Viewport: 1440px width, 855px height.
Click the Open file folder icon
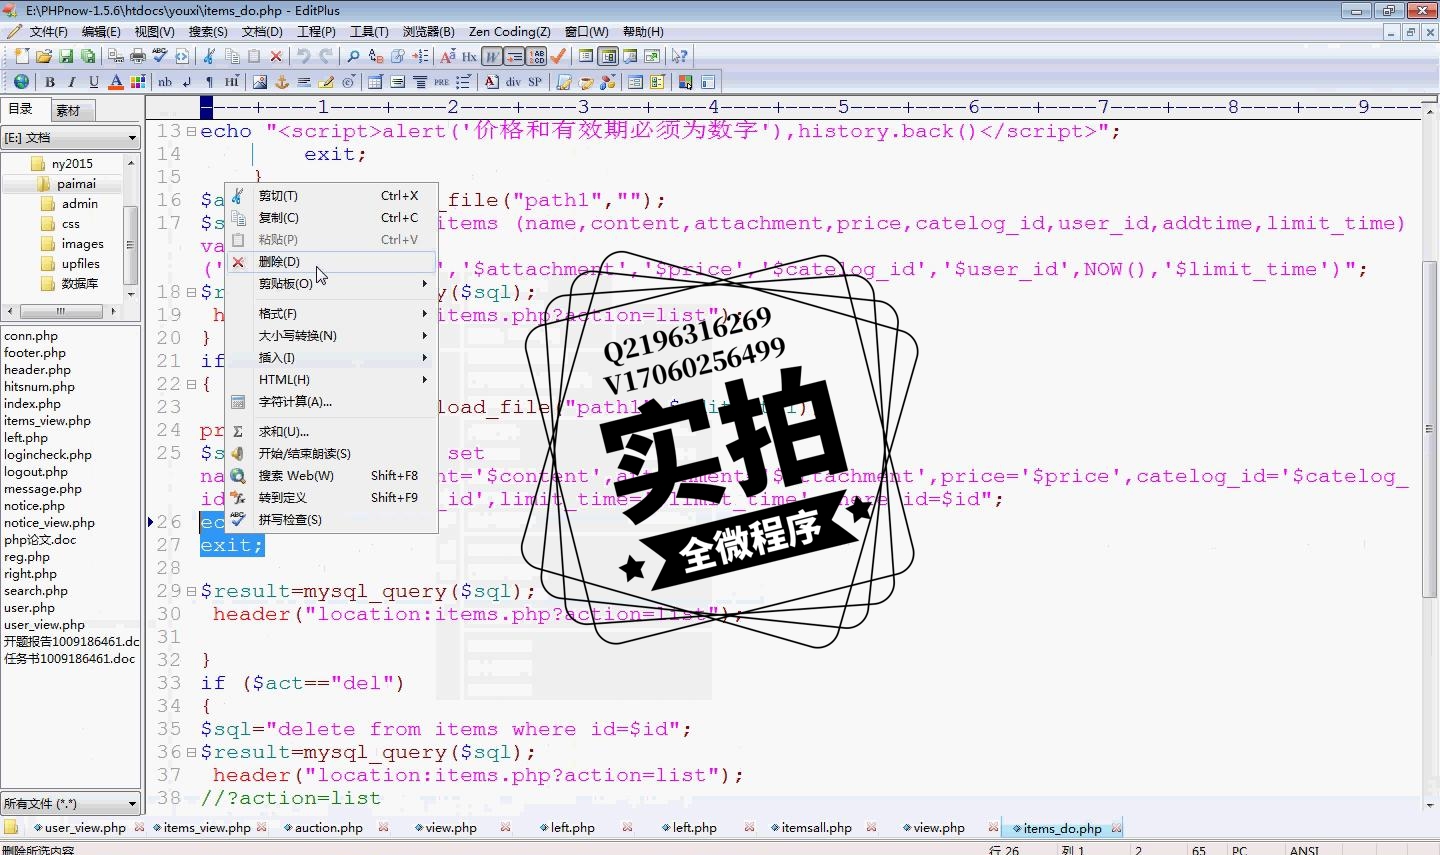[44, 56]
